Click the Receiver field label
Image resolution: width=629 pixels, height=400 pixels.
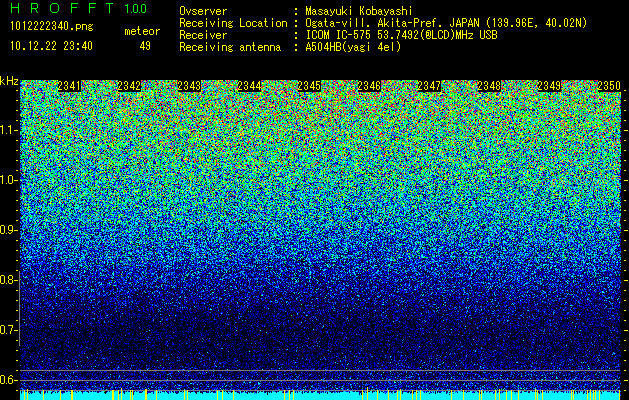(203, 35)
